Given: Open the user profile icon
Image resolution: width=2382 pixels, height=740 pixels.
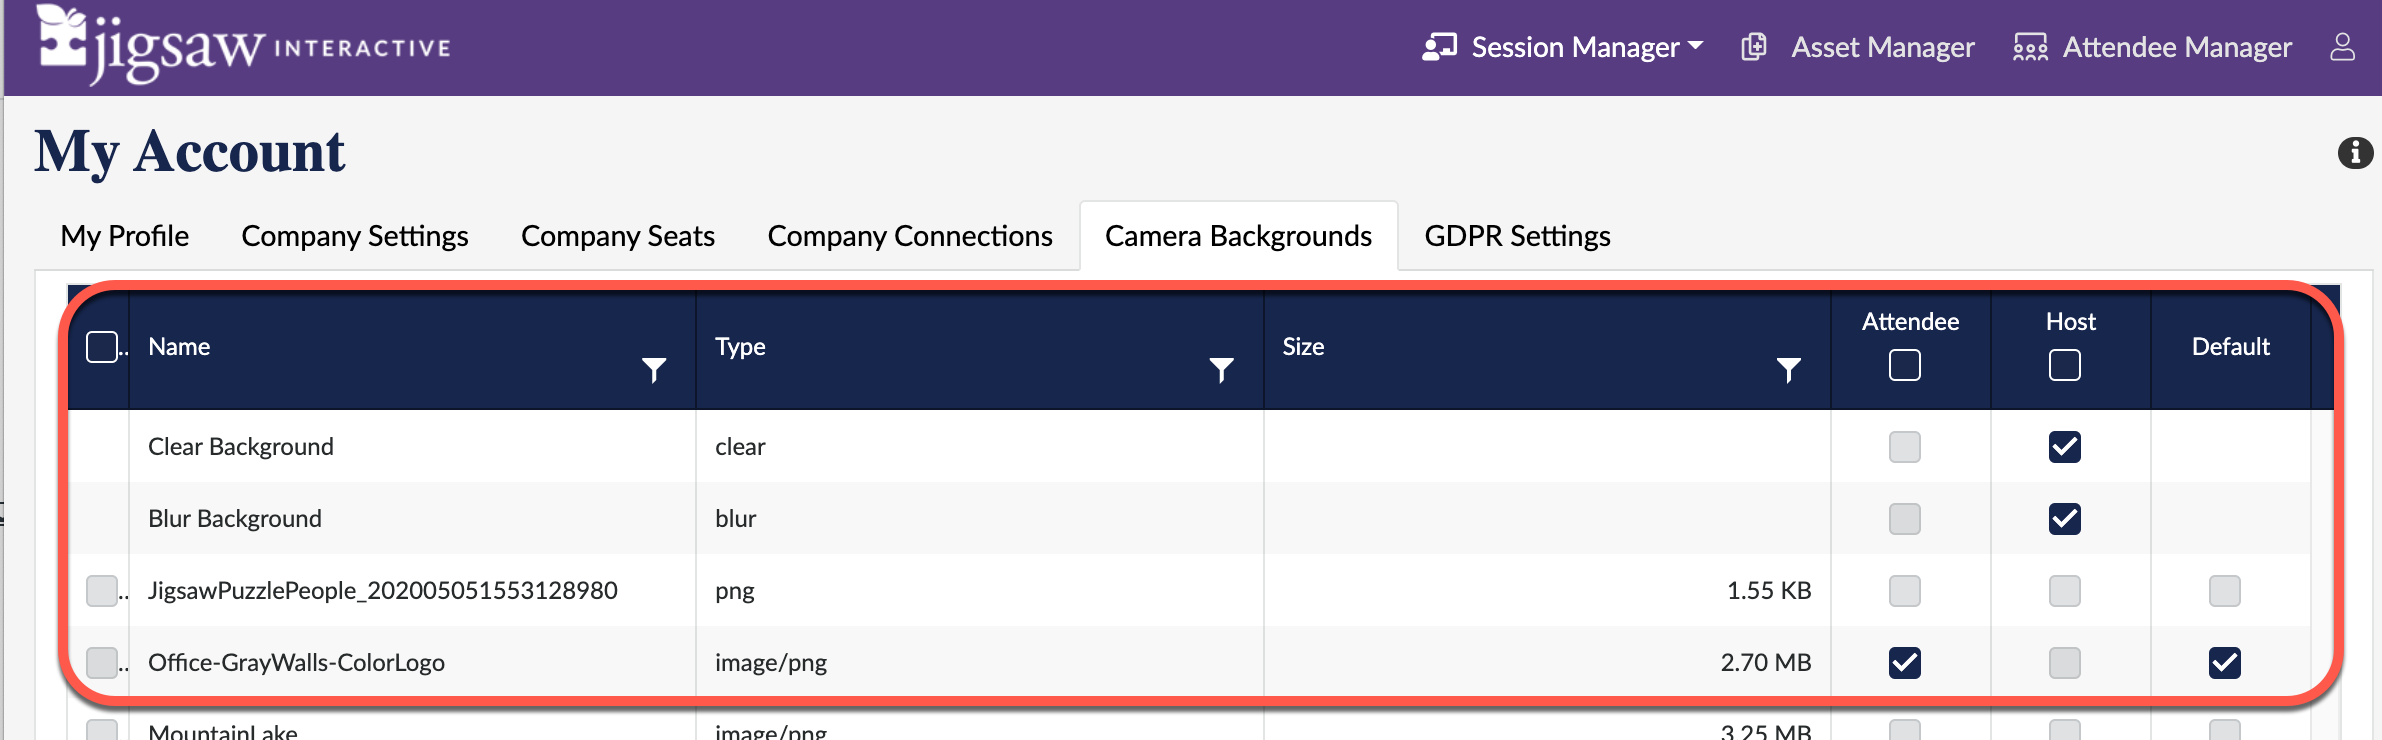Looking at the screenshot, I should pyautogui.click(x=2342, y=47).
